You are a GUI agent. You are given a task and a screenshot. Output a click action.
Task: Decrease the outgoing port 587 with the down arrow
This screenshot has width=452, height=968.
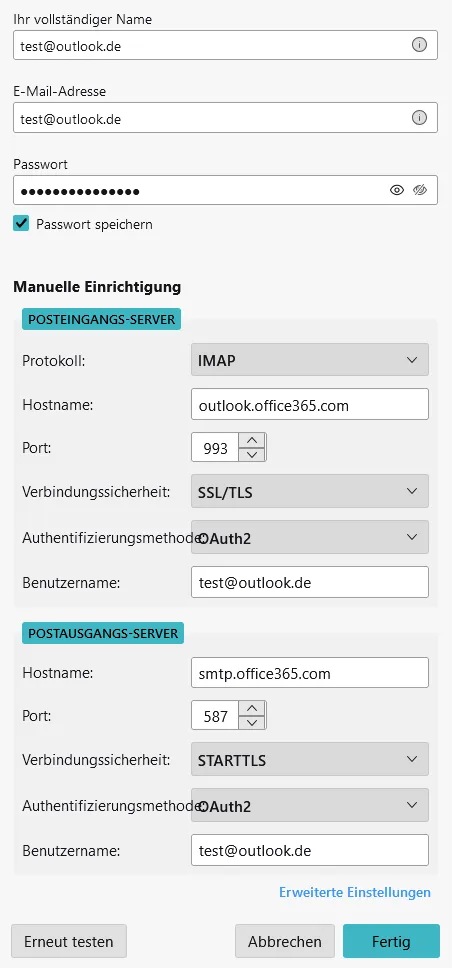pyautogui.click(x=251, y=723)
